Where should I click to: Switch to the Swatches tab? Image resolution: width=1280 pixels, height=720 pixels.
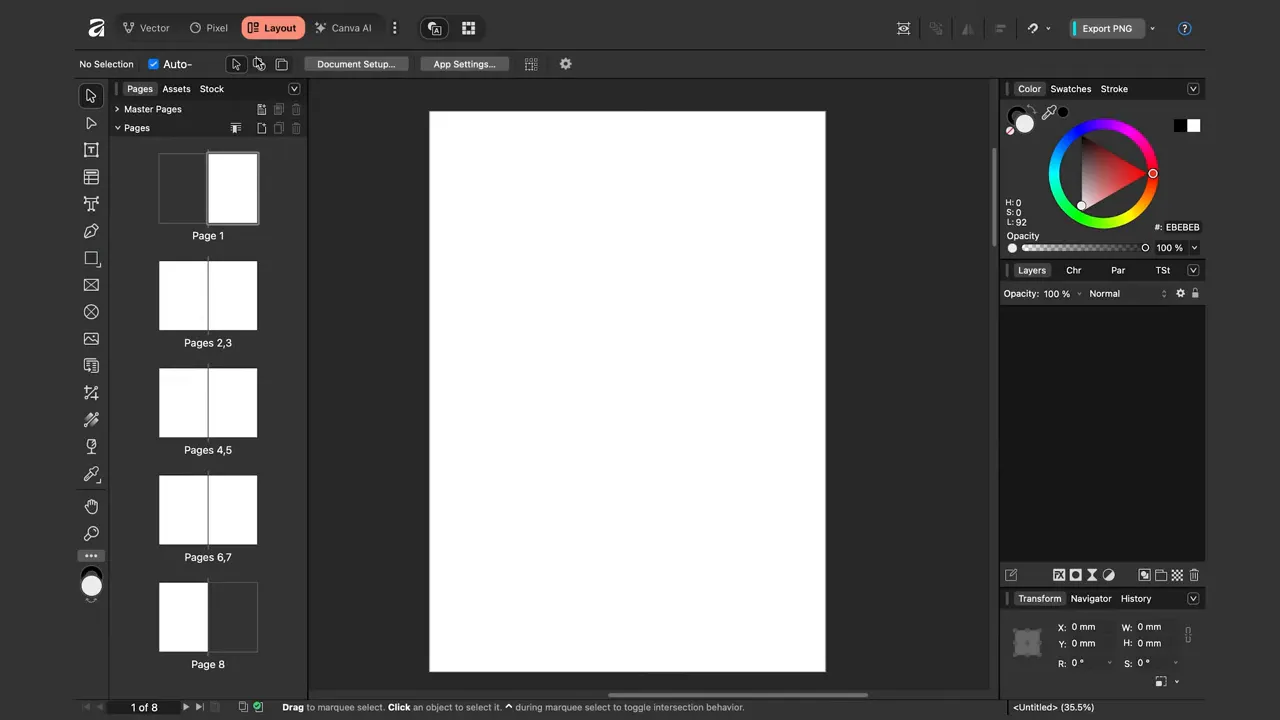pyautogui.click(x=1070, y=89)
